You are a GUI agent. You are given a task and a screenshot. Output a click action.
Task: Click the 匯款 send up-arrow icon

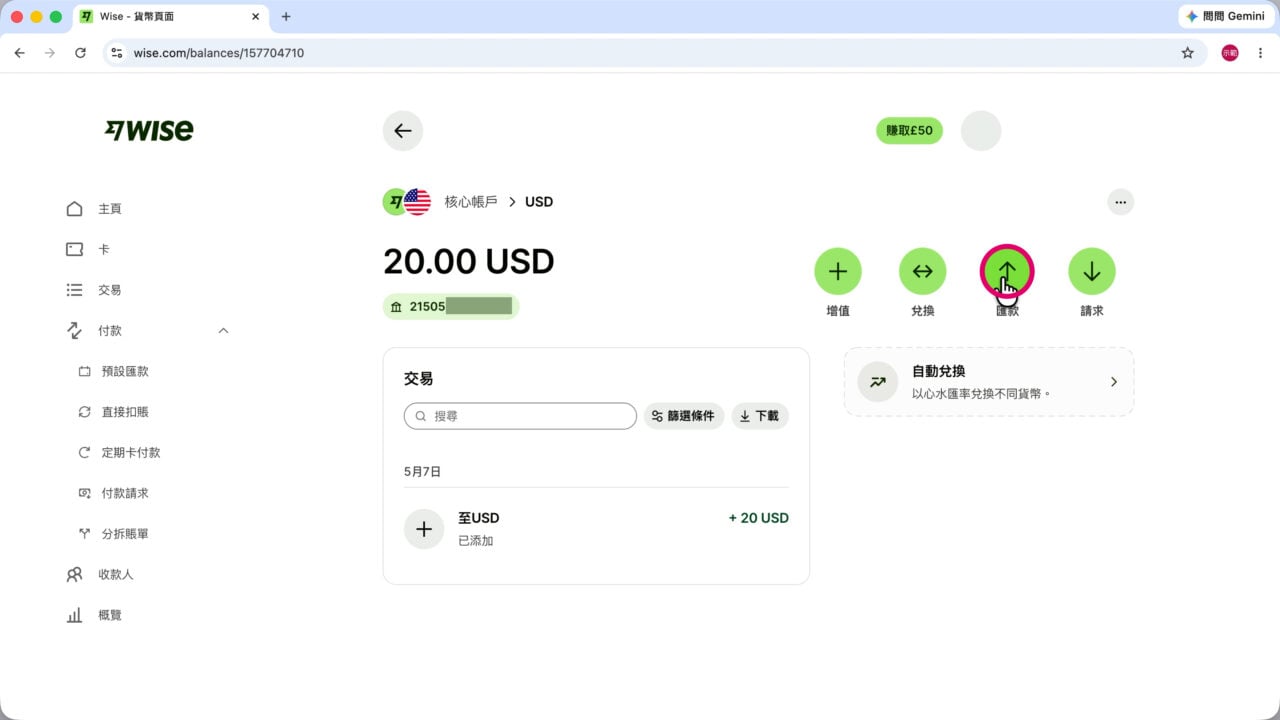click(x=1007, y=271)
